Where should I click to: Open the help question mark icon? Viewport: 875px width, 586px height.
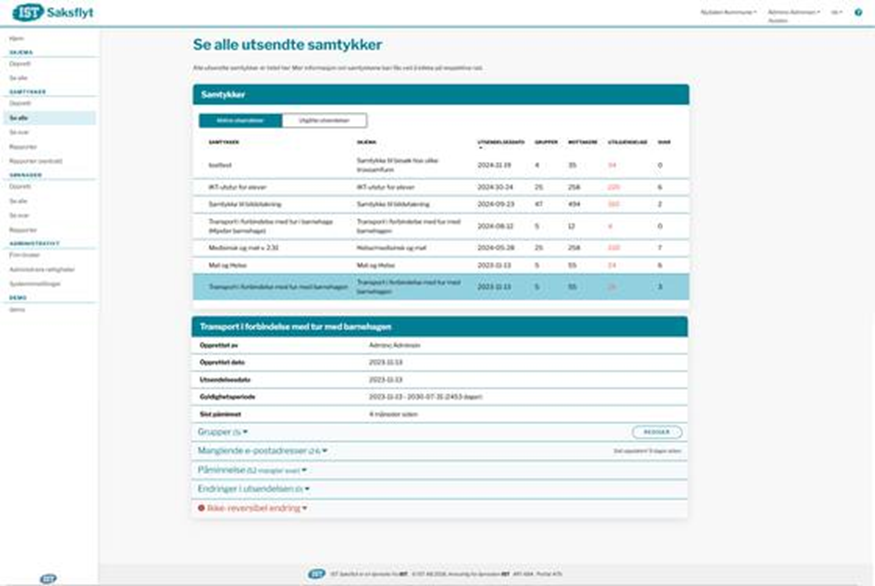click(858, 12)
